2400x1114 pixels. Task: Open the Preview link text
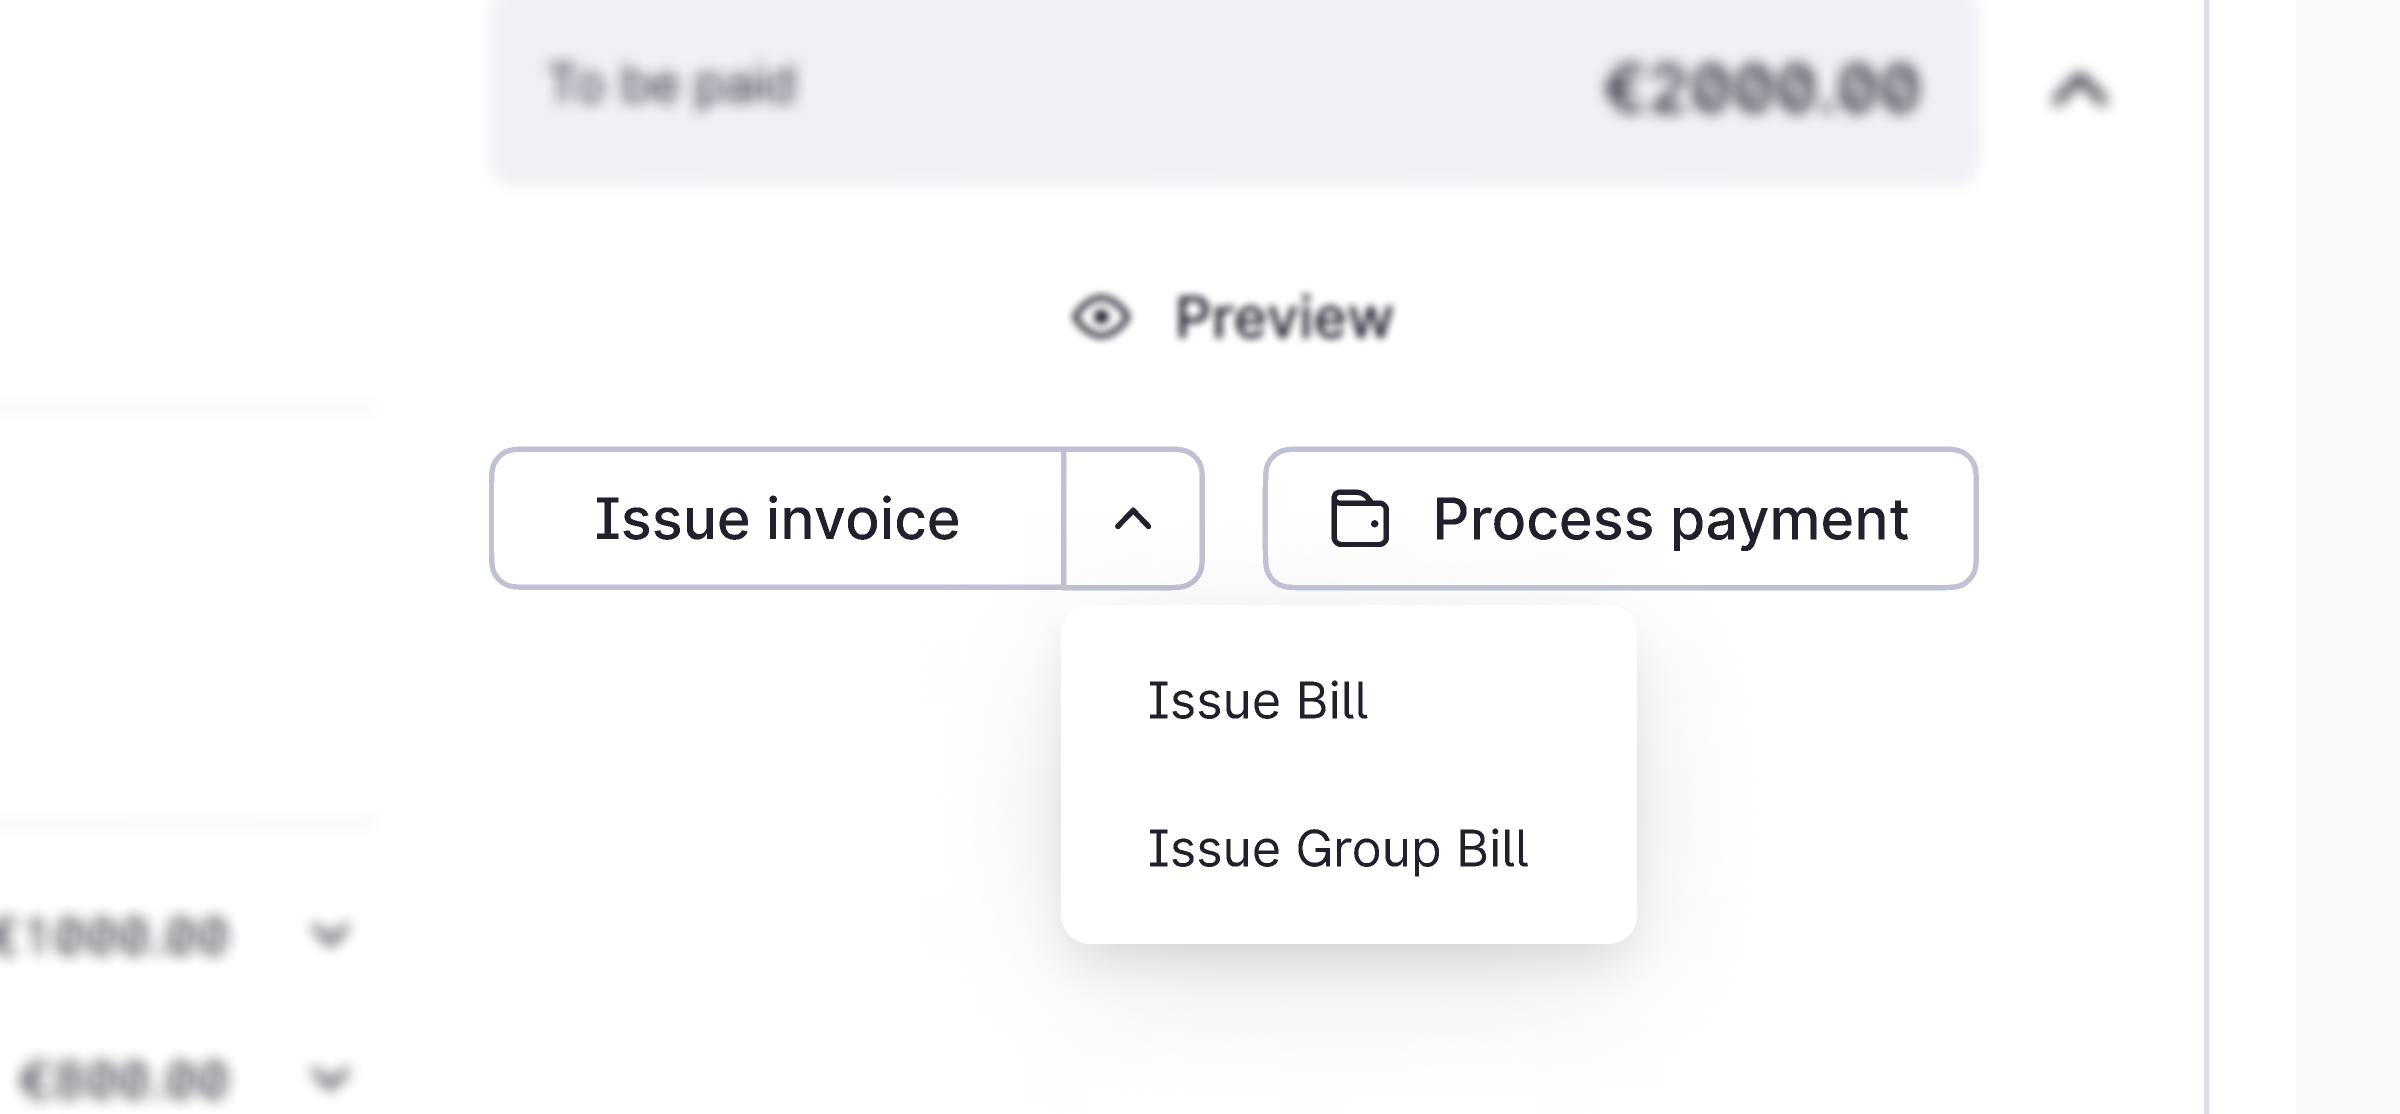coord(1284,318)
